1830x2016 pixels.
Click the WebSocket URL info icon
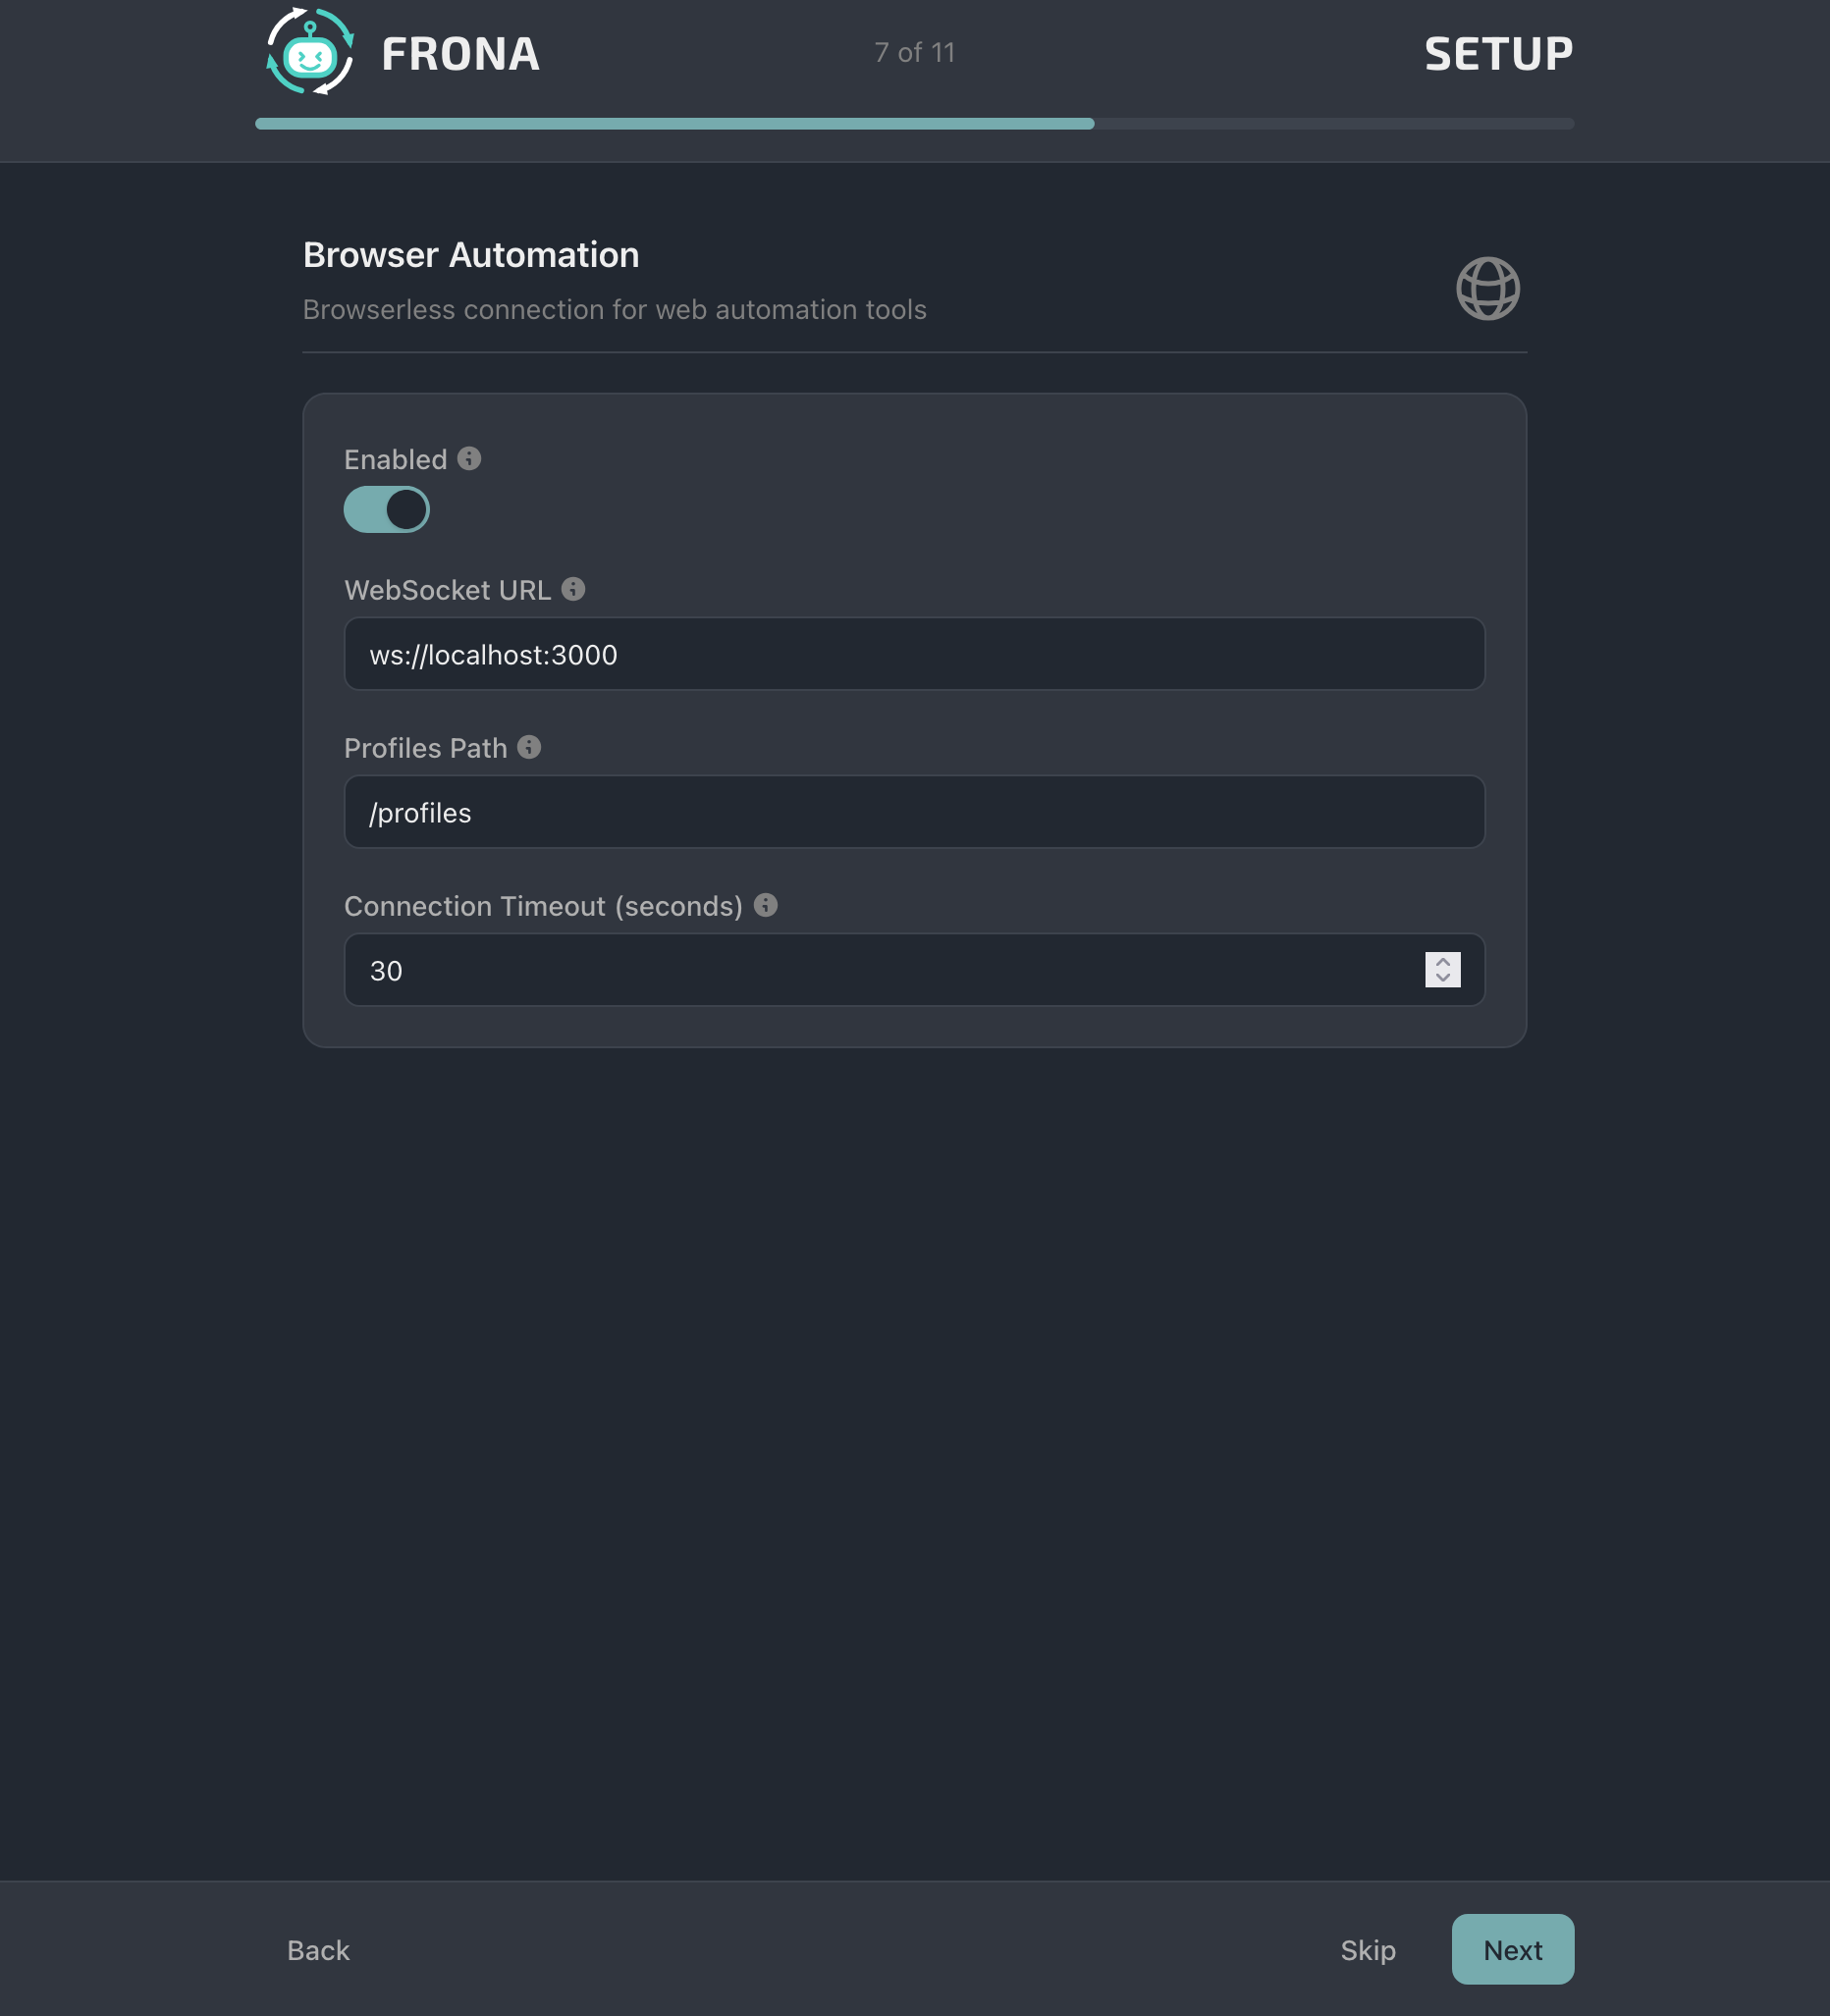pyautogui.click(x=572, y=589)
